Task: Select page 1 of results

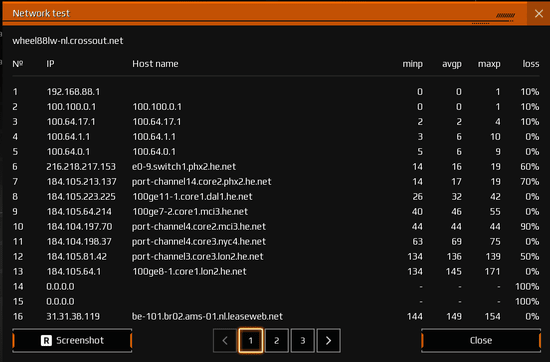Action: tap(251, 340)
